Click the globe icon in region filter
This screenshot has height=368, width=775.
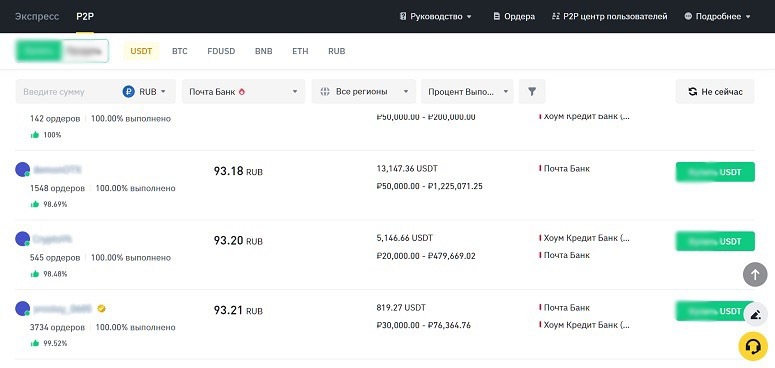point(325,92)
